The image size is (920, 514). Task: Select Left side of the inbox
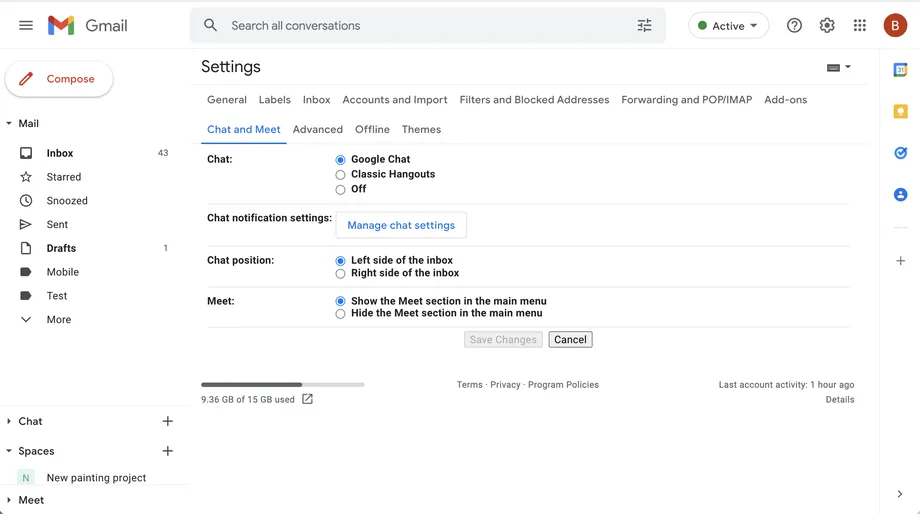tap(340, 261)
